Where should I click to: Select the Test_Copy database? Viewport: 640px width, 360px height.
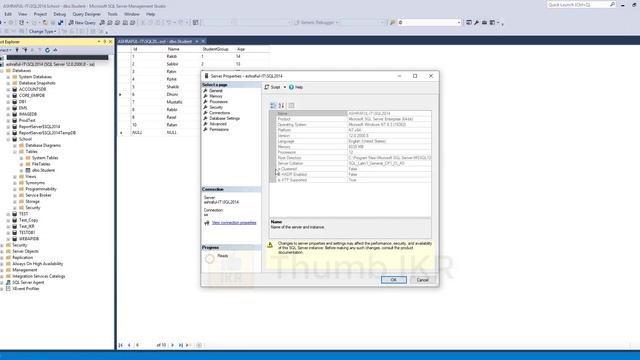click(28, 220)
